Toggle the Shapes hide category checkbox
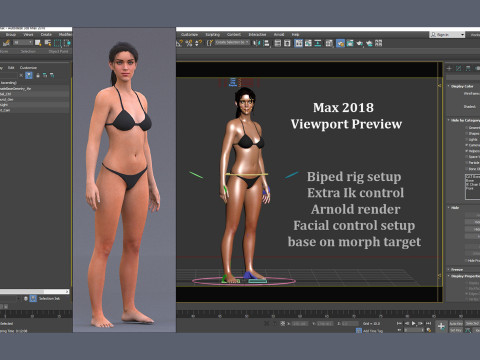The height and width of the screenshot is (360, 480). tap(466, 134)
